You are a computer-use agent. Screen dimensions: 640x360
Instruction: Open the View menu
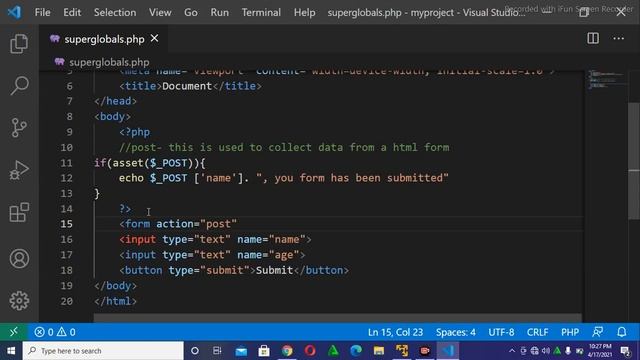(160, 12)
